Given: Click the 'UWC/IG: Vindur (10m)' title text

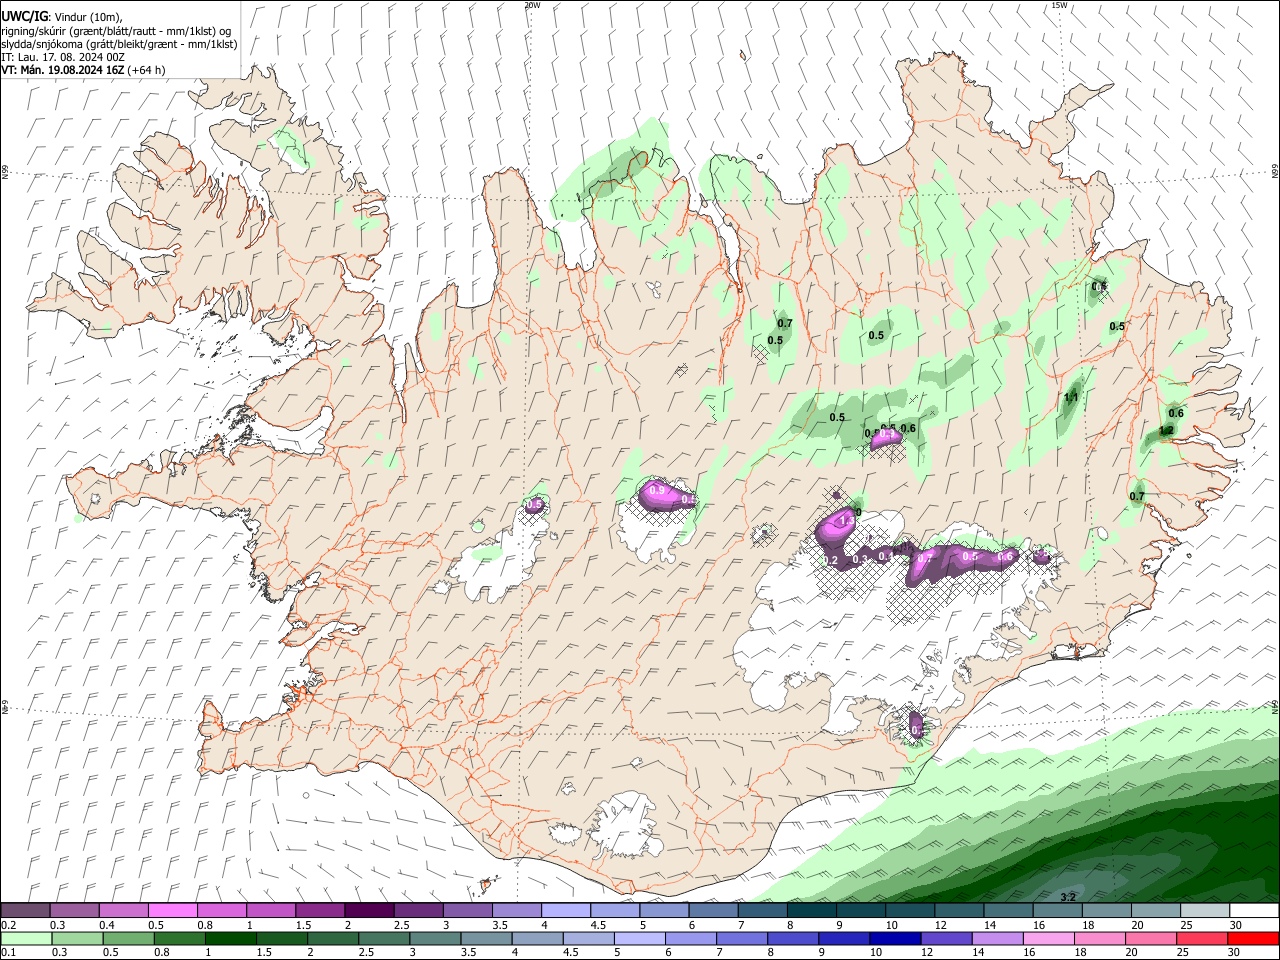Looking at the screenshot, I should click(x=62, y=17).
